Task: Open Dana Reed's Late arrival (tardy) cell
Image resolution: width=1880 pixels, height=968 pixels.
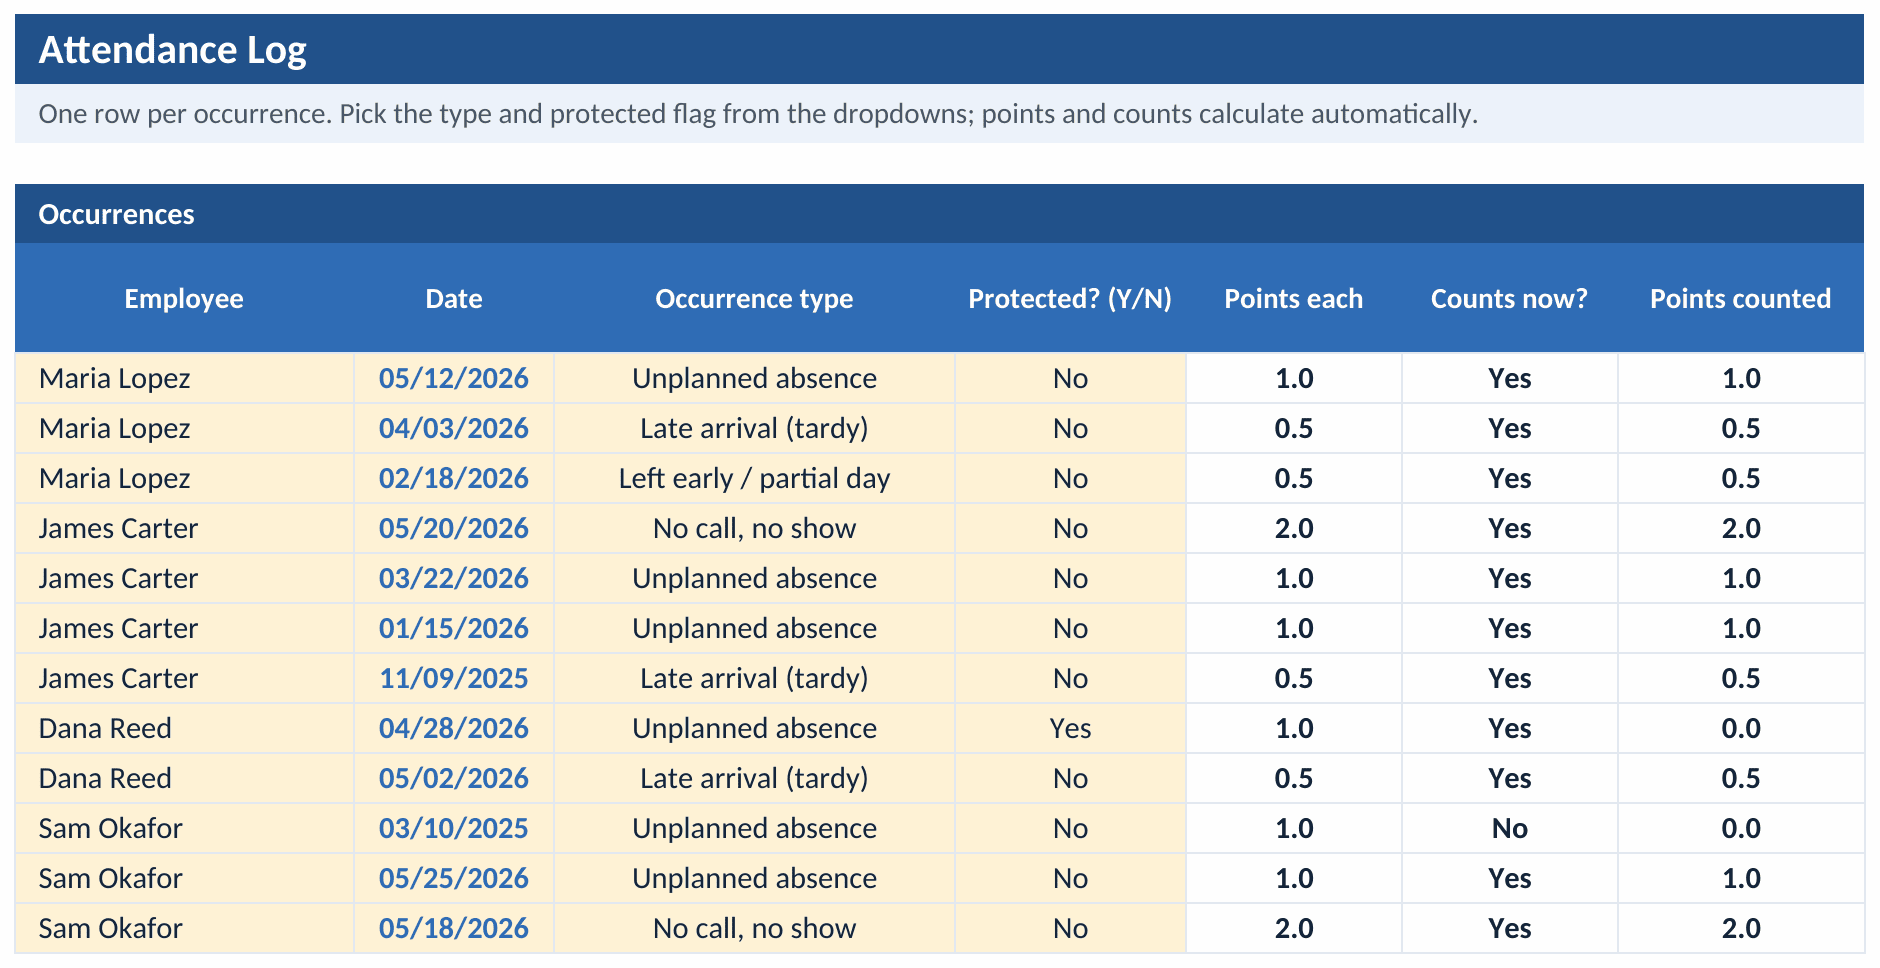Action: 754,778
